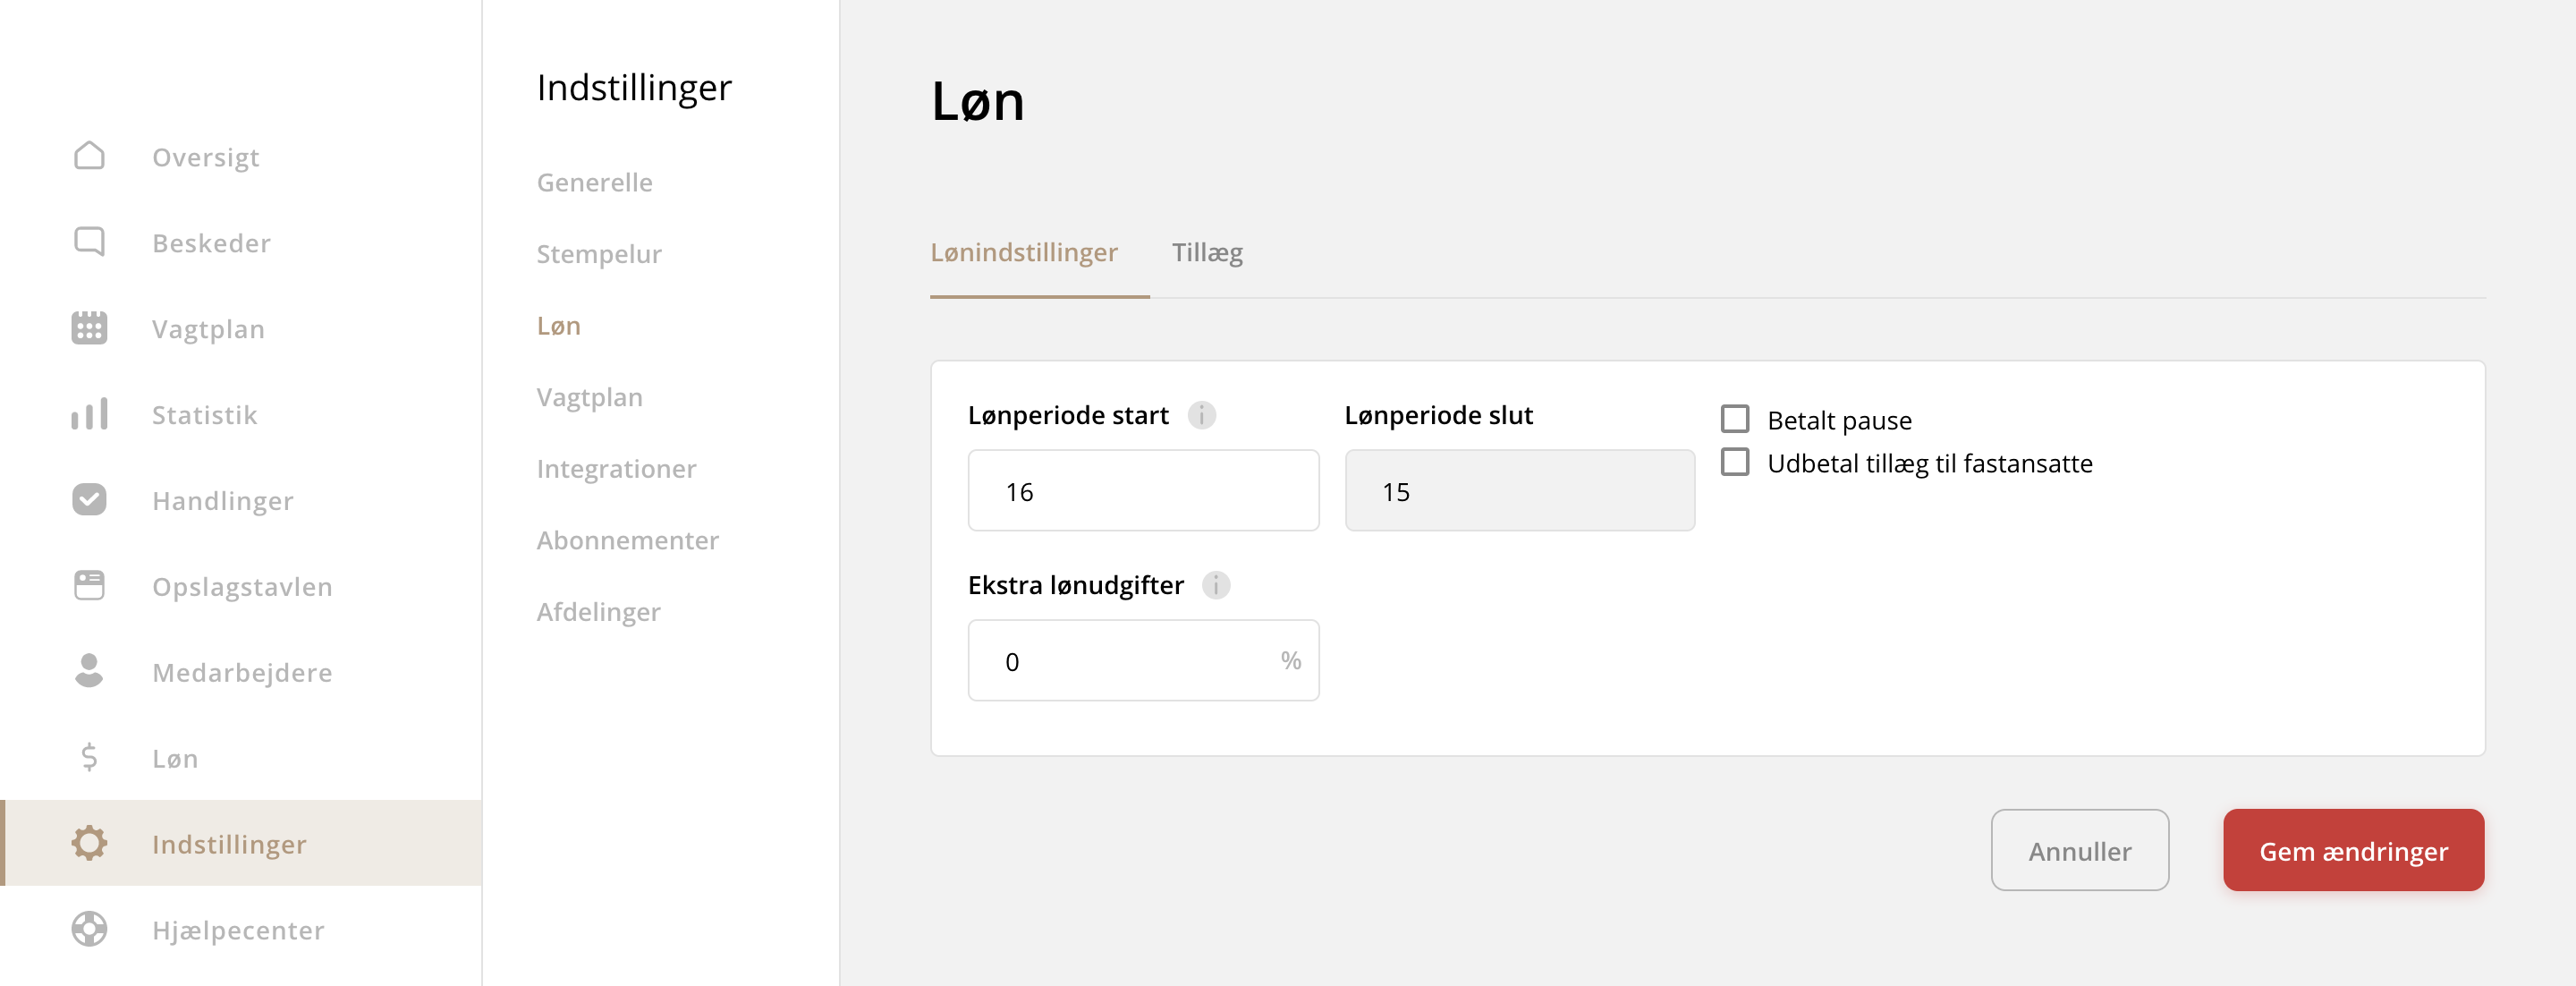2576x986 pixels.
Task: Open Løn via the dollar sign icon
Action: tap(89, 757)
